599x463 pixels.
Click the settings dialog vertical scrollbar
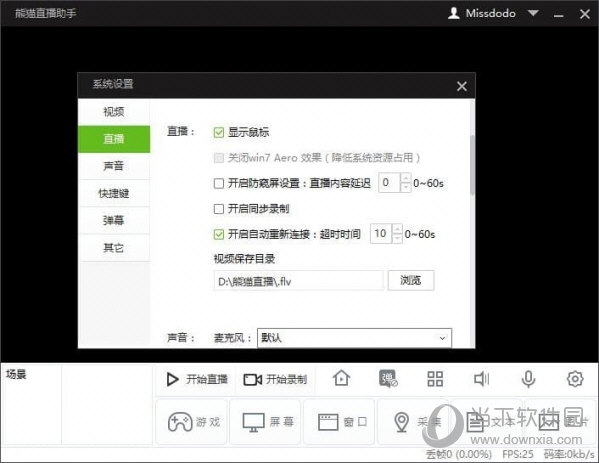coord(472,164)
